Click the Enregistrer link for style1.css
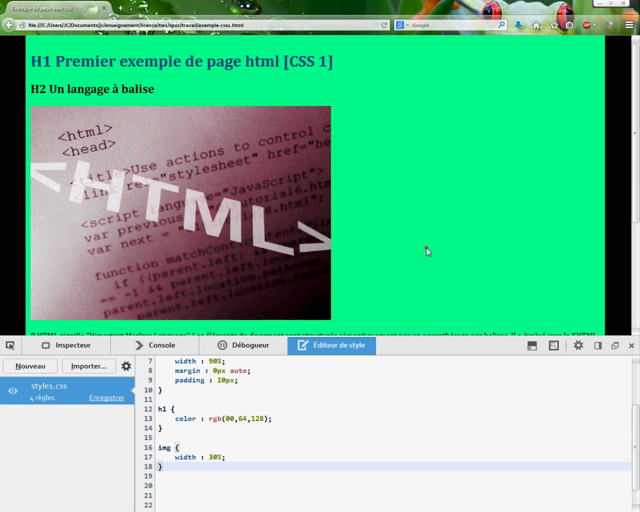Screen dimensions: 640x512 [x=107, y=397]
